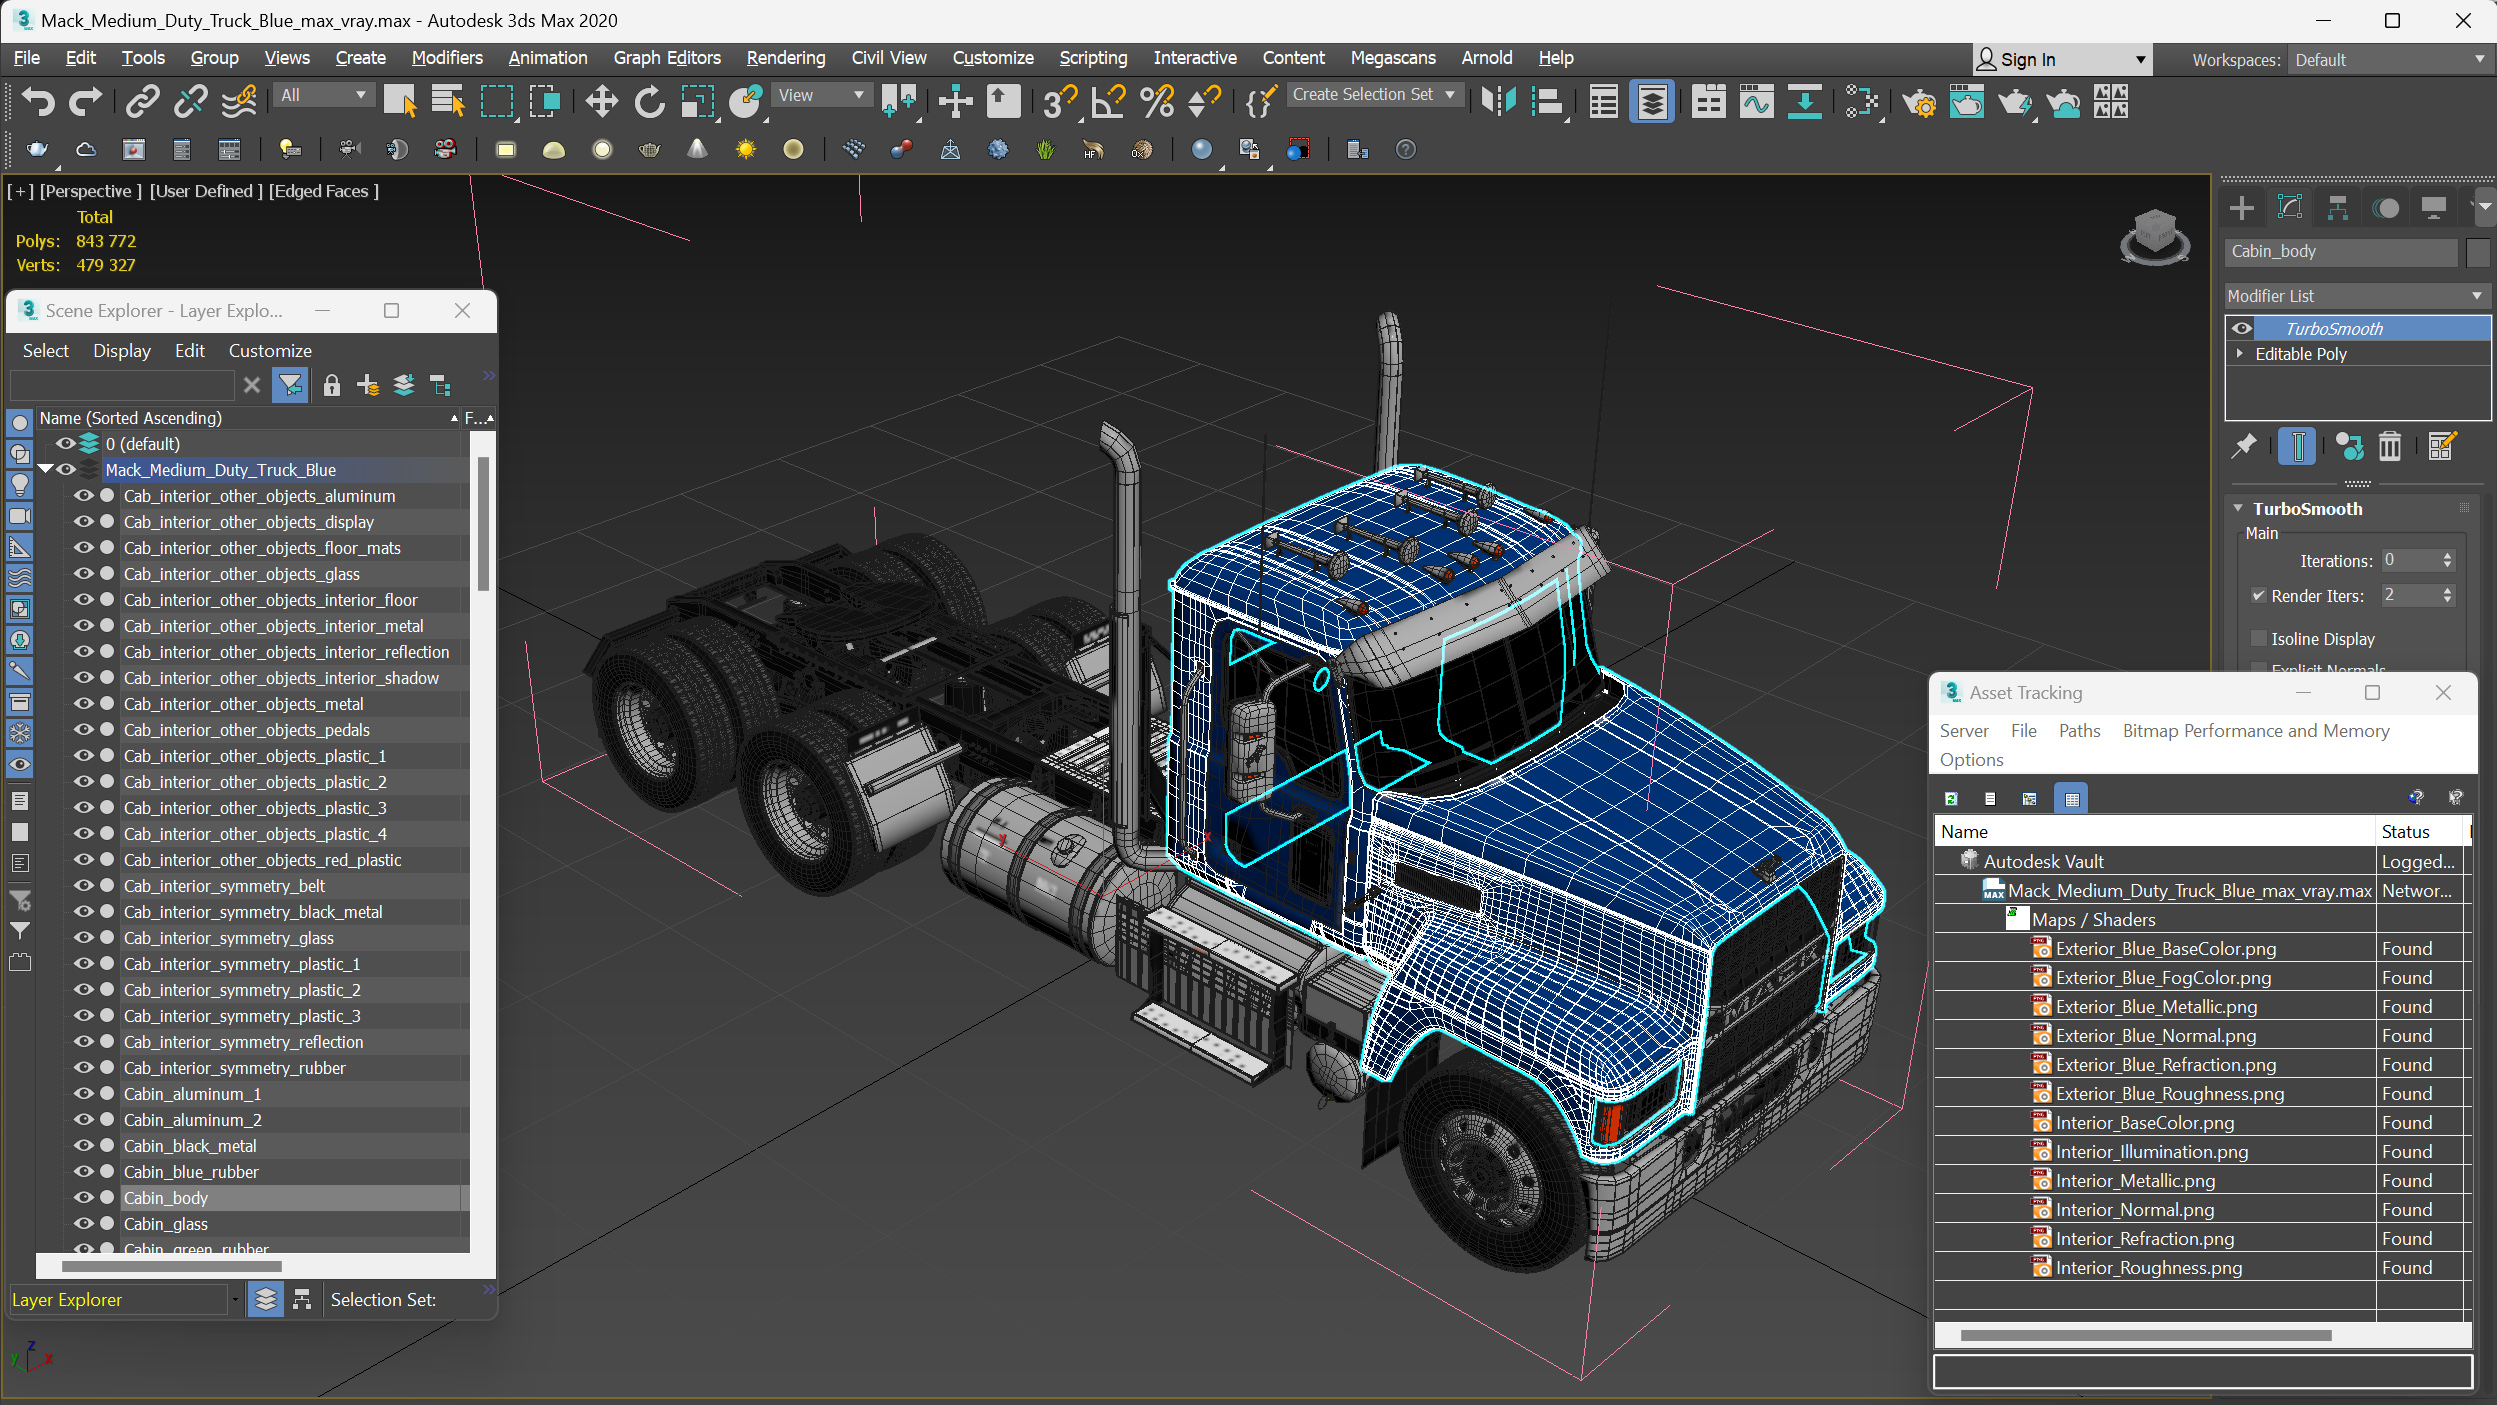
Task: Open Scene Explorer Display menu
Action: coord(121,351)
